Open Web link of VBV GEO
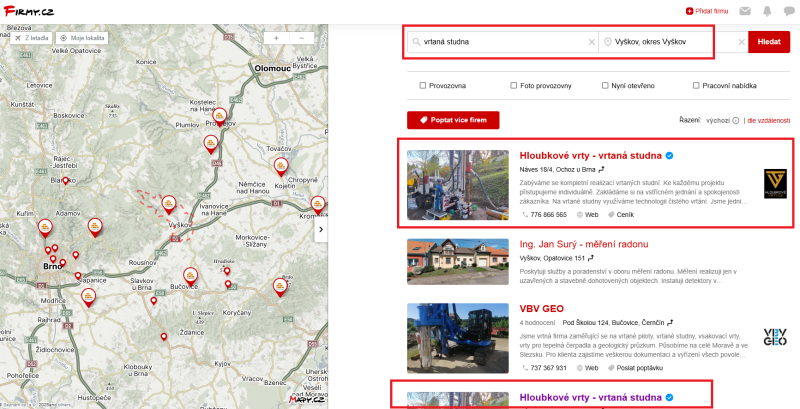Screen dimensions: 800x409 [591, 368]
